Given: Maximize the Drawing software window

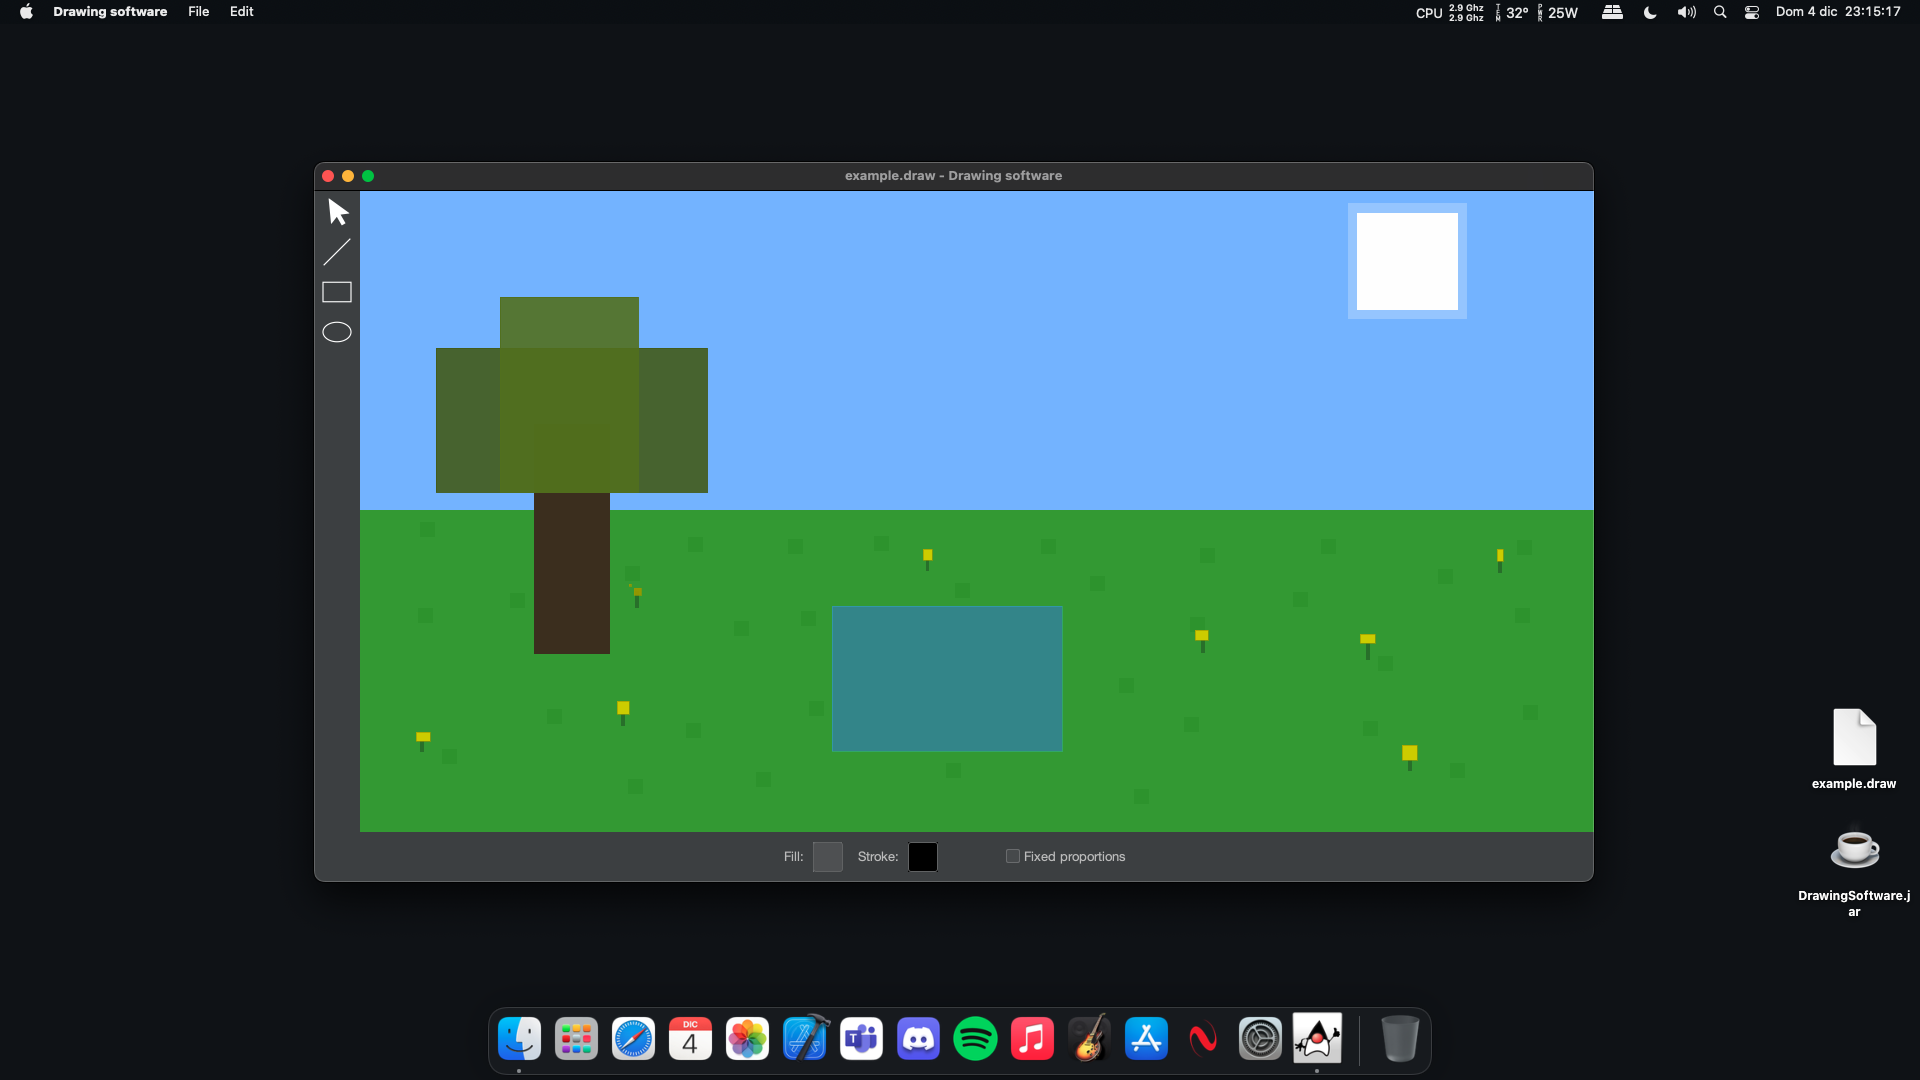Looking at the screenshot, I should (x=368, y=176).
